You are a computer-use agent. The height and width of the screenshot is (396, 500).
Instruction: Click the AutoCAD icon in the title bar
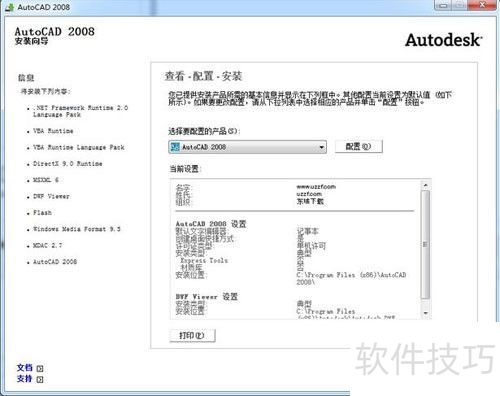[9, 7]
